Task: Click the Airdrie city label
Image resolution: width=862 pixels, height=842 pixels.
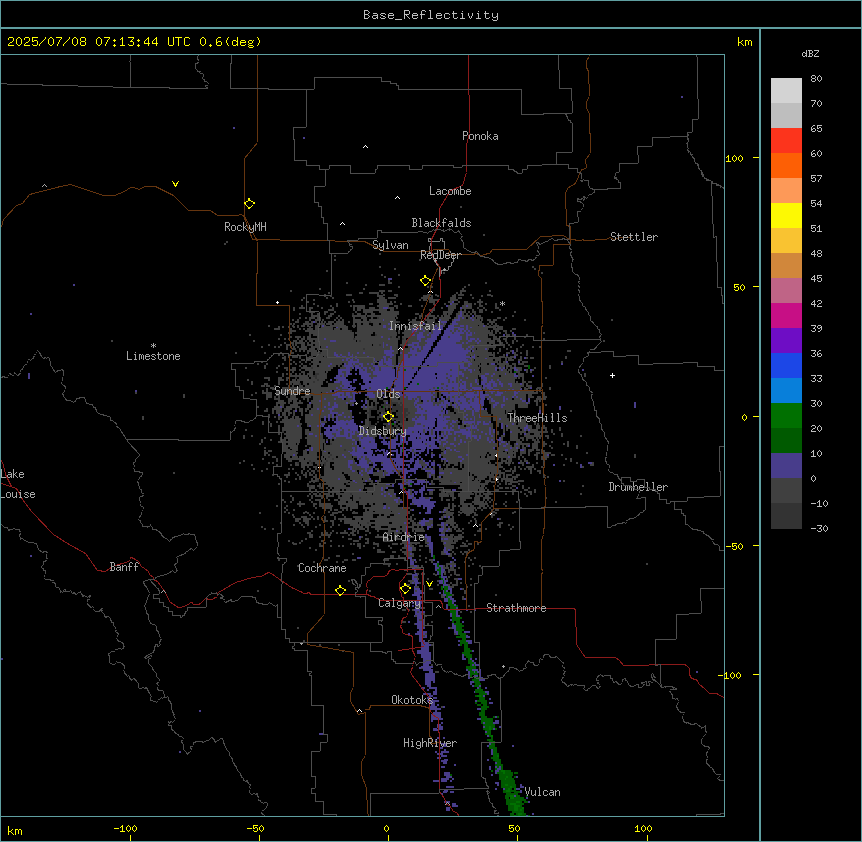Action: 403,537
